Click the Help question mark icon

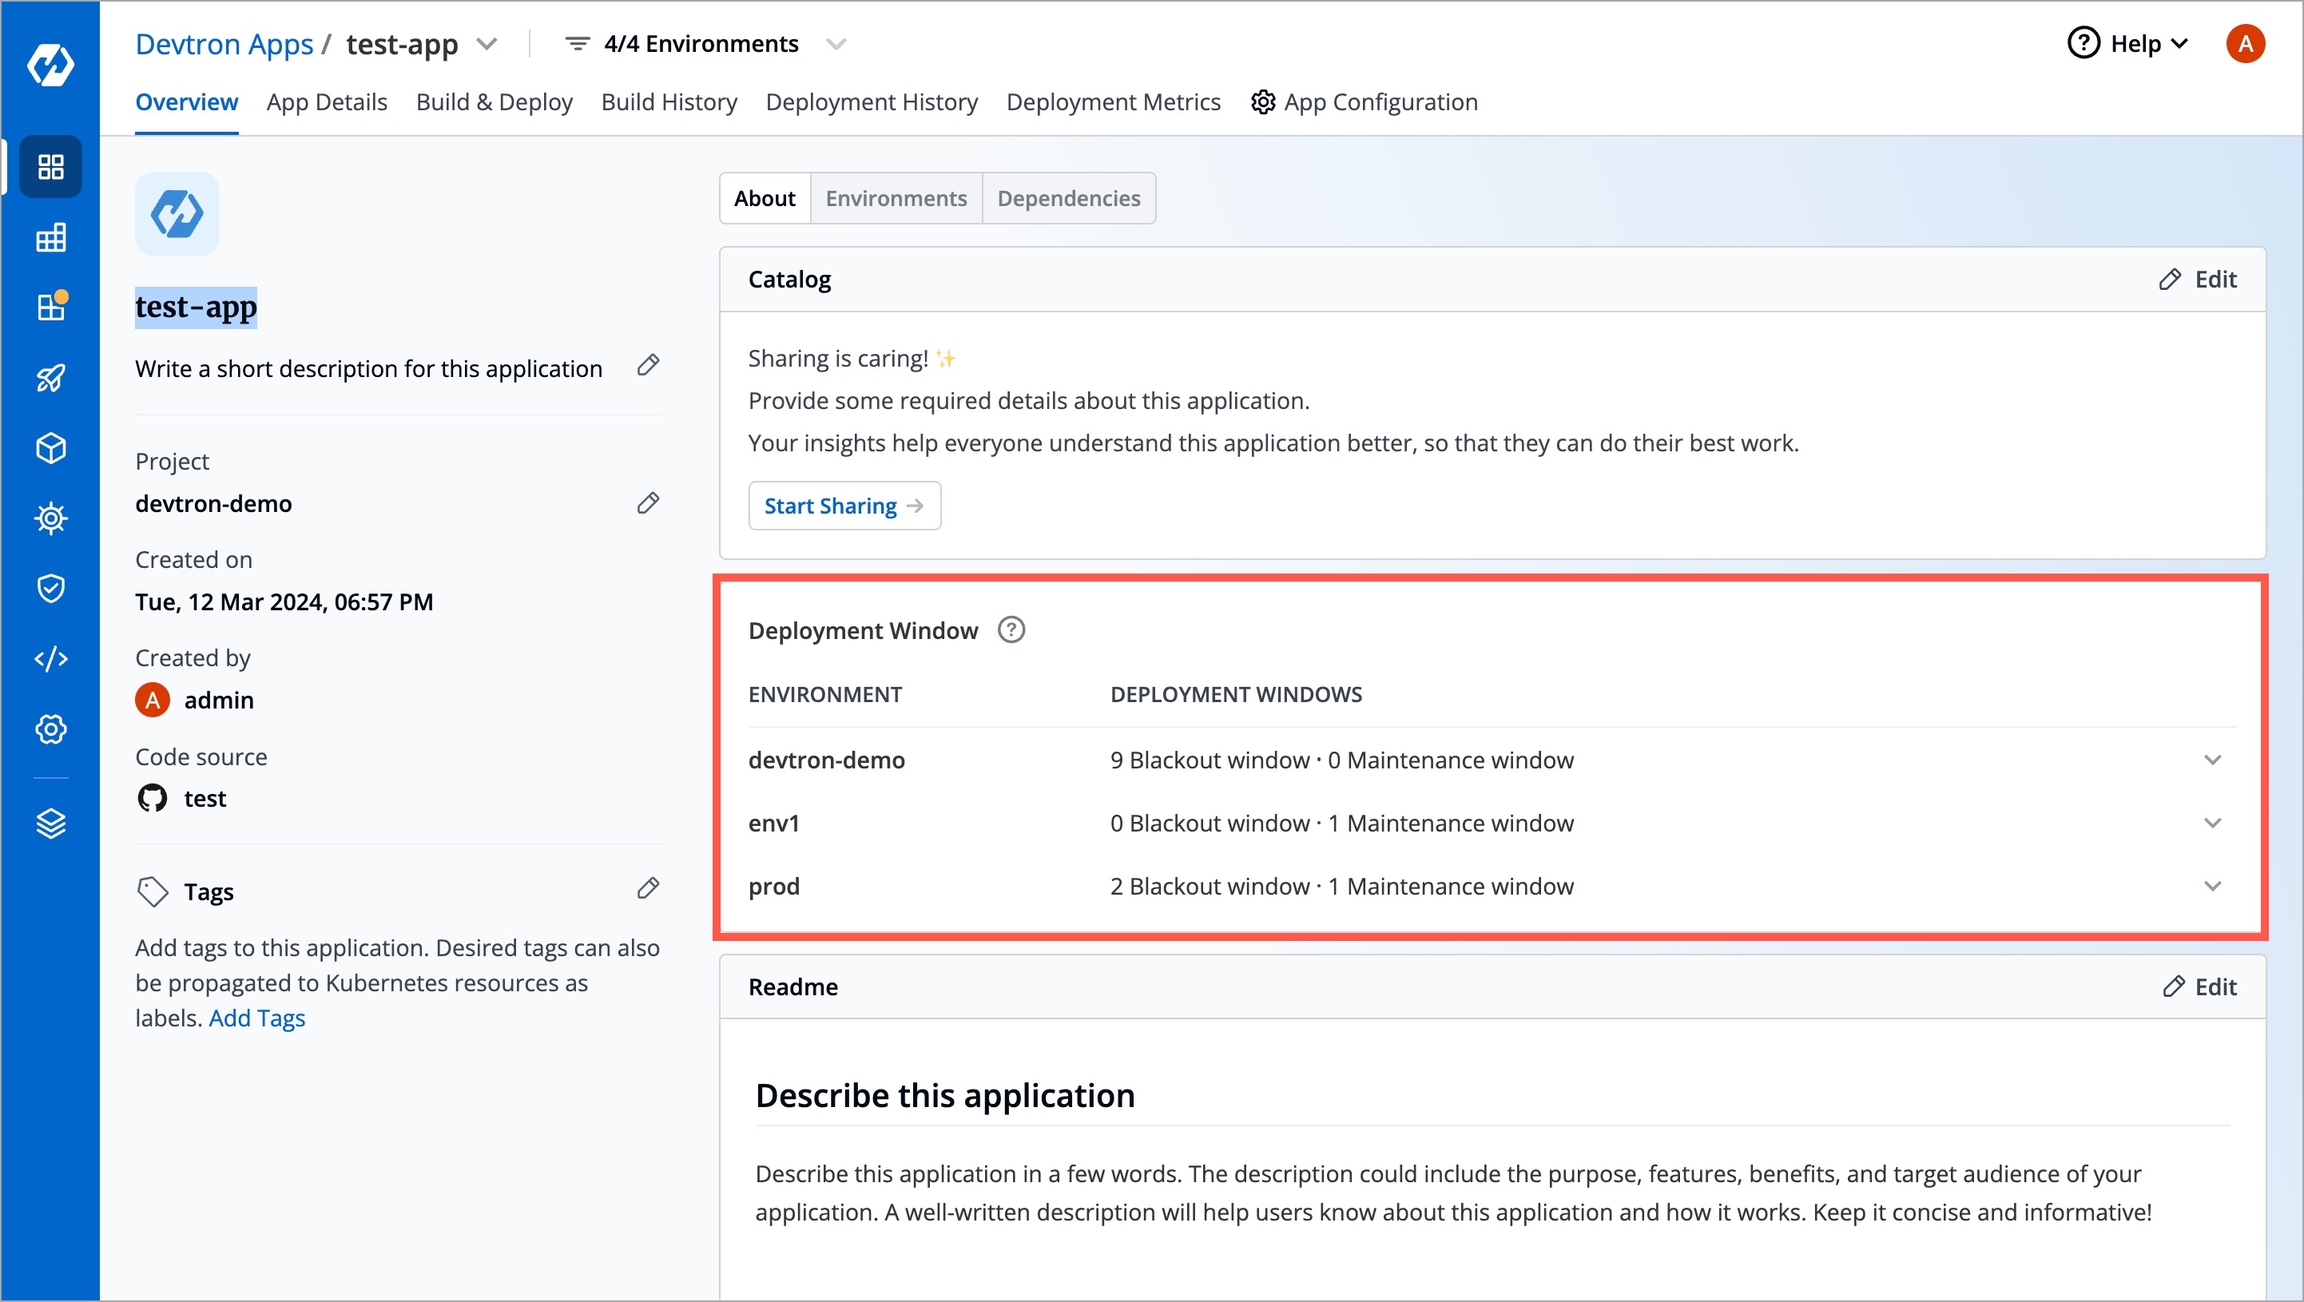pyautogui.click(x=2083, y=43)
